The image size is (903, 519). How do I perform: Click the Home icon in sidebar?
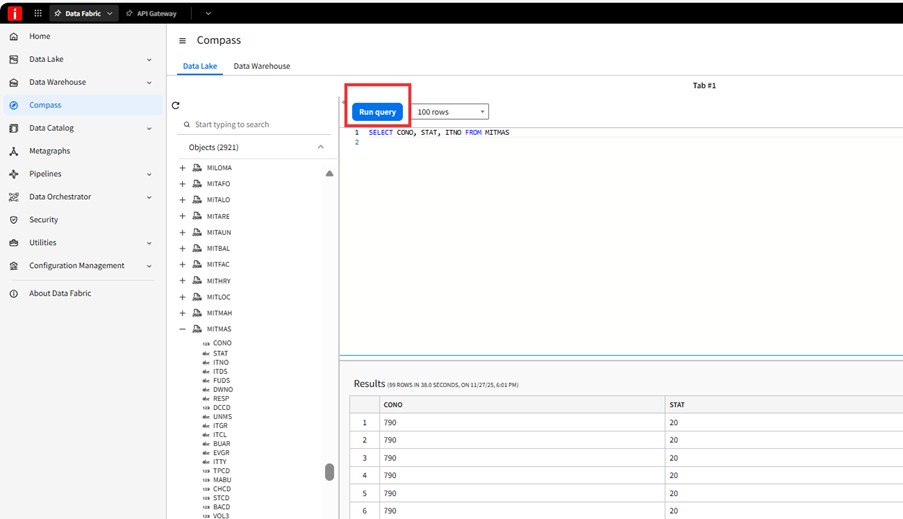click(14, 36)
